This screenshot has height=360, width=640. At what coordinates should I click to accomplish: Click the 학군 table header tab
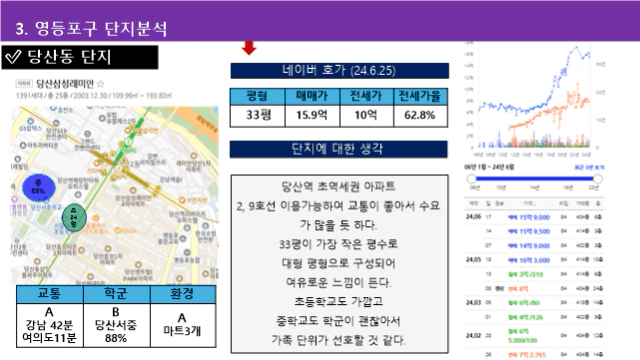click(117, 294)
